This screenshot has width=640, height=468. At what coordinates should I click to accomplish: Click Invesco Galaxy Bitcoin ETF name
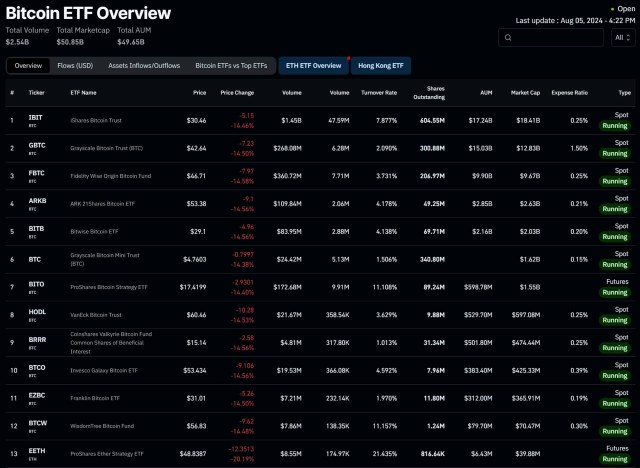(104, 370)
